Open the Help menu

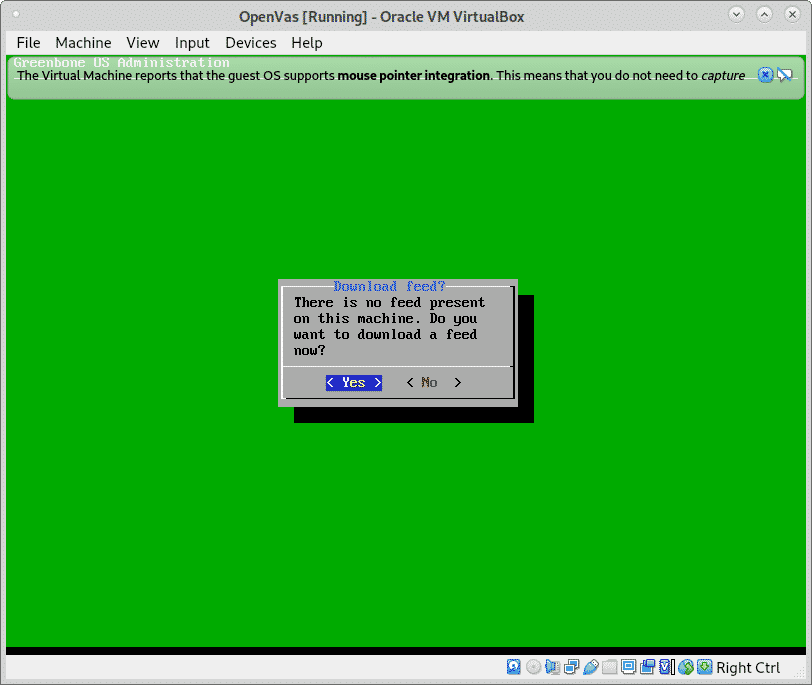pyautogui.click(x=307, y=42)
